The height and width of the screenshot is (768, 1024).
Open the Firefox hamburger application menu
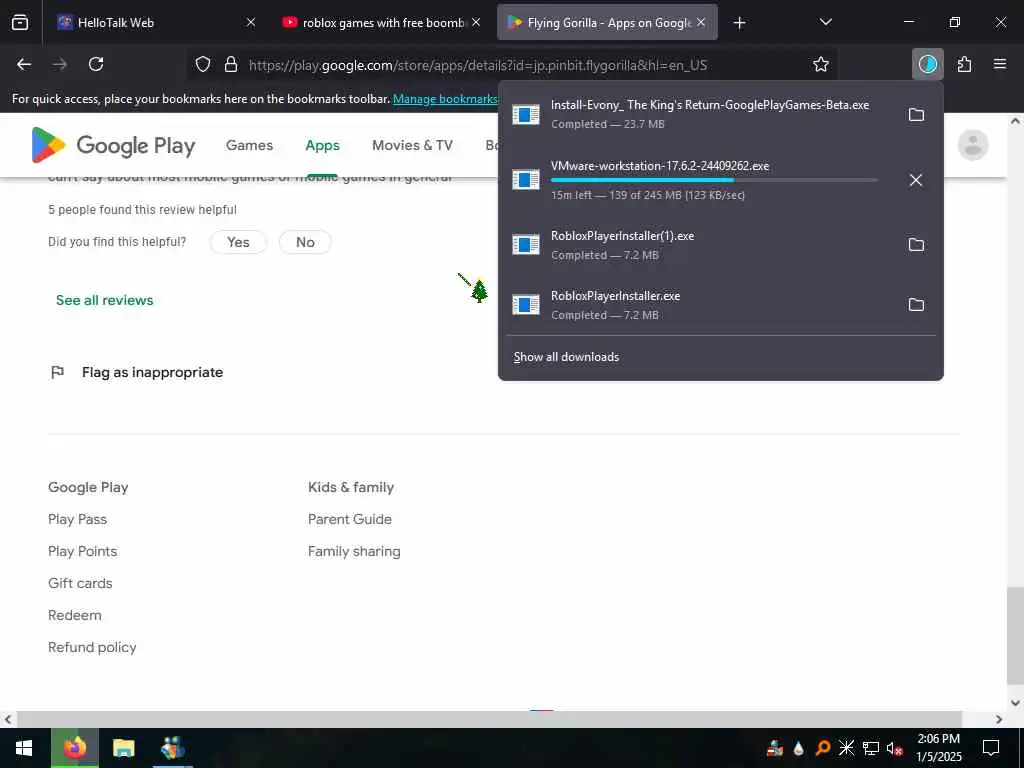tap(999, 64)
